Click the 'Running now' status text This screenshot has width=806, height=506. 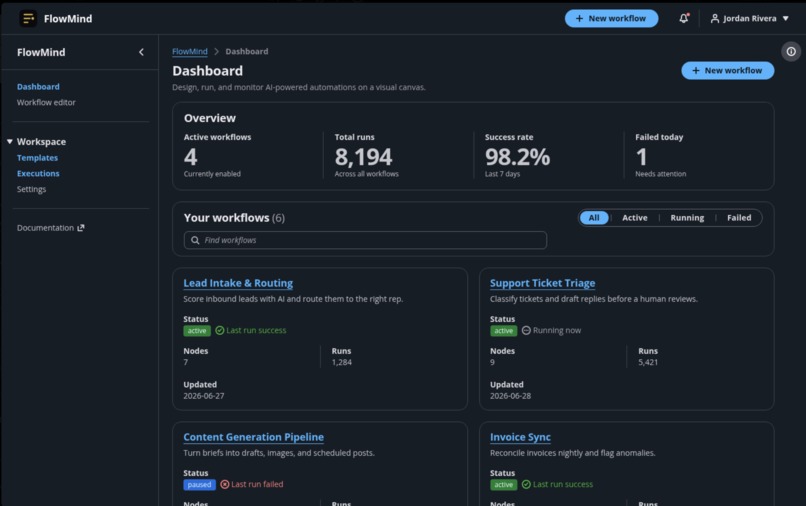557,330
